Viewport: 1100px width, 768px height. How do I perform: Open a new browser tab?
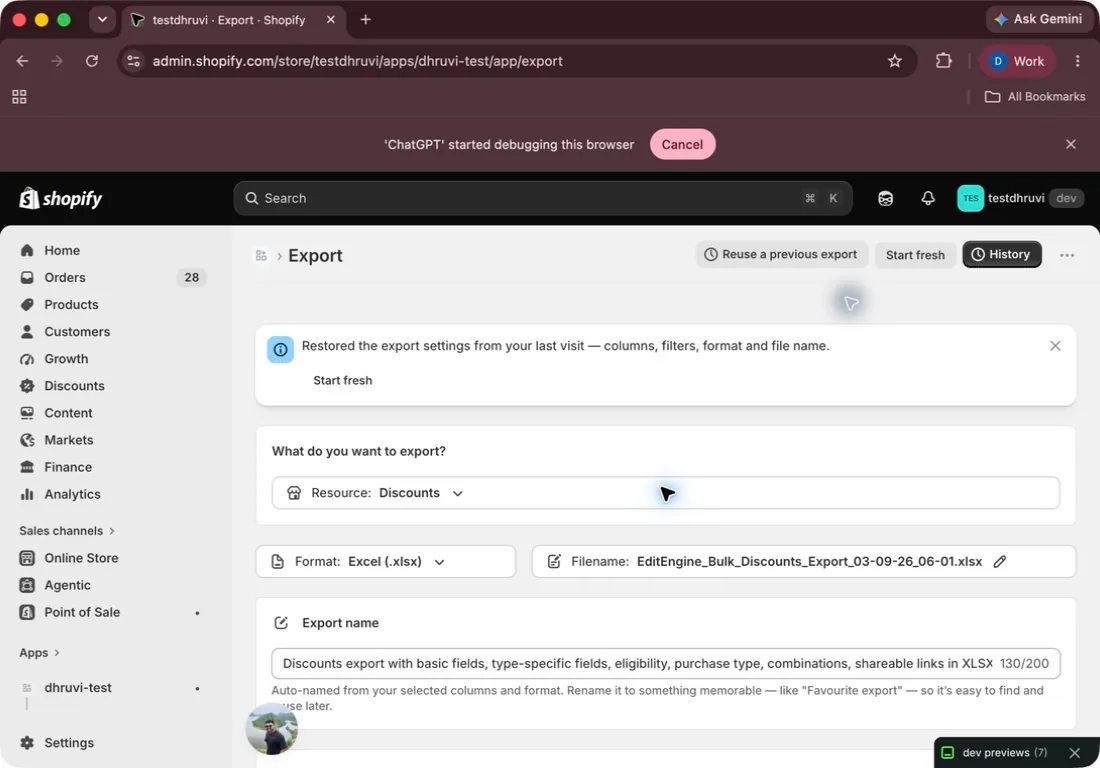pyautogui.click(x=365, y=20)
